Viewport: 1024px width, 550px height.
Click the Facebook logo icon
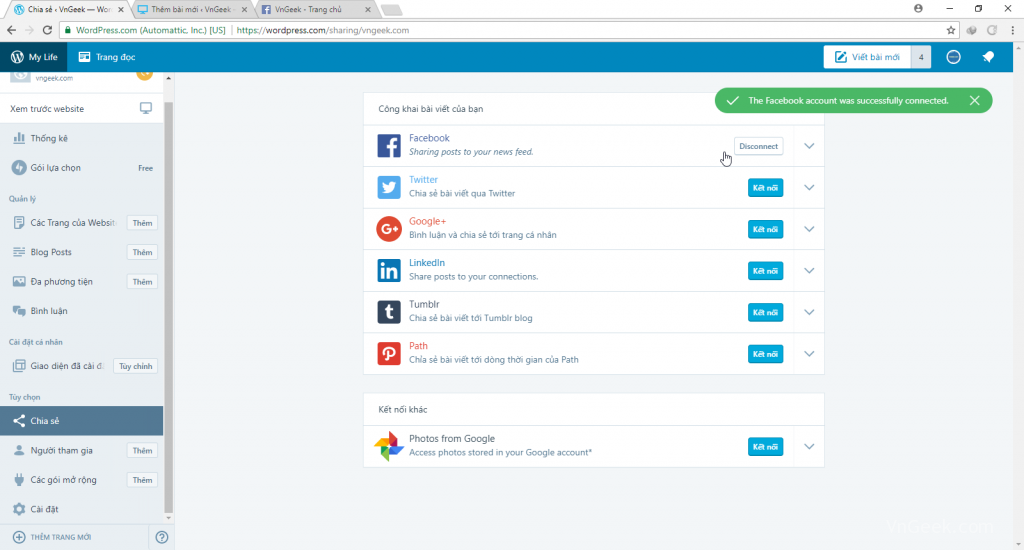(x=389, y=146)
